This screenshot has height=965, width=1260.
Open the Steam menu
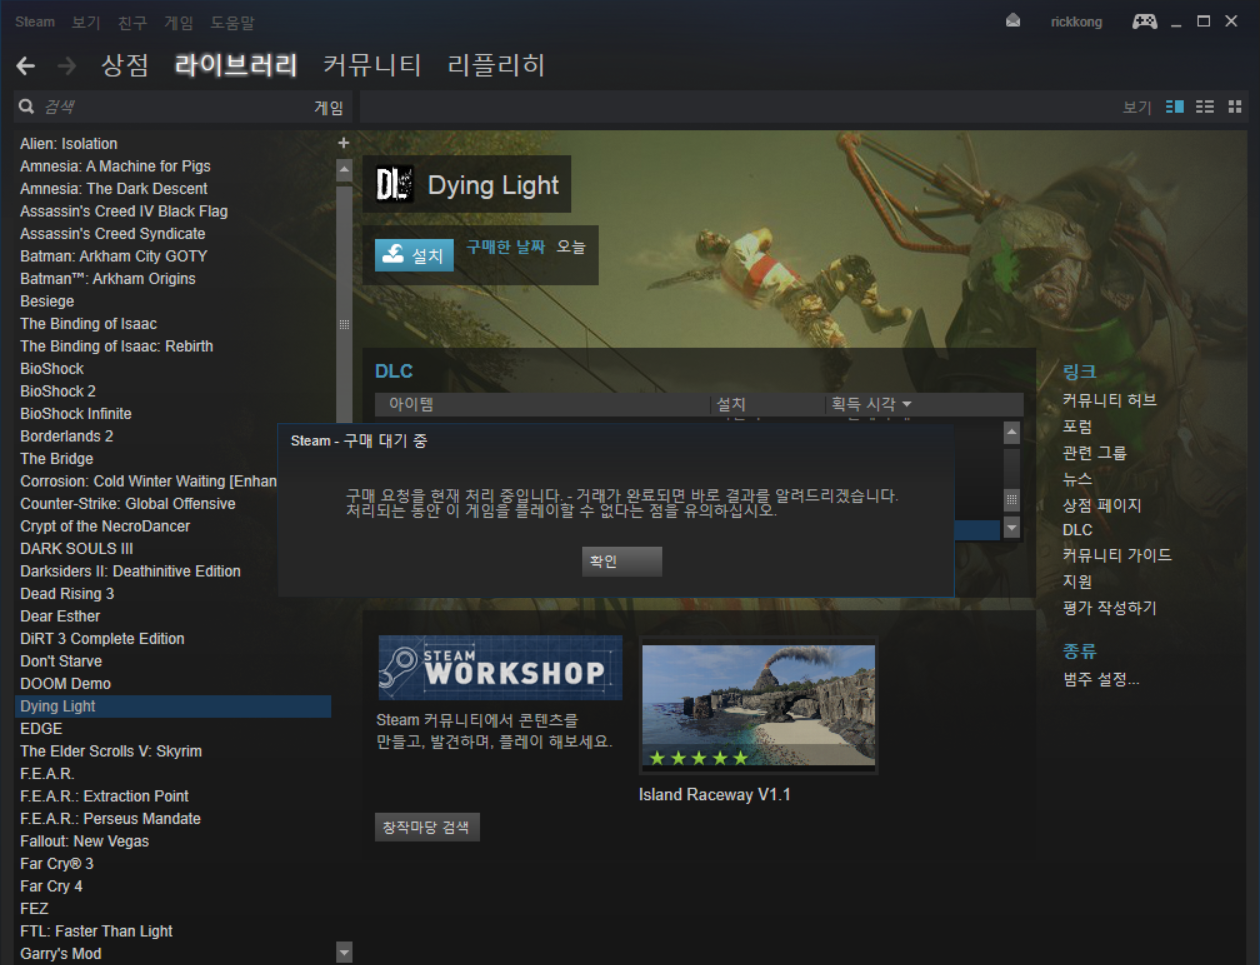click(35, 22)
